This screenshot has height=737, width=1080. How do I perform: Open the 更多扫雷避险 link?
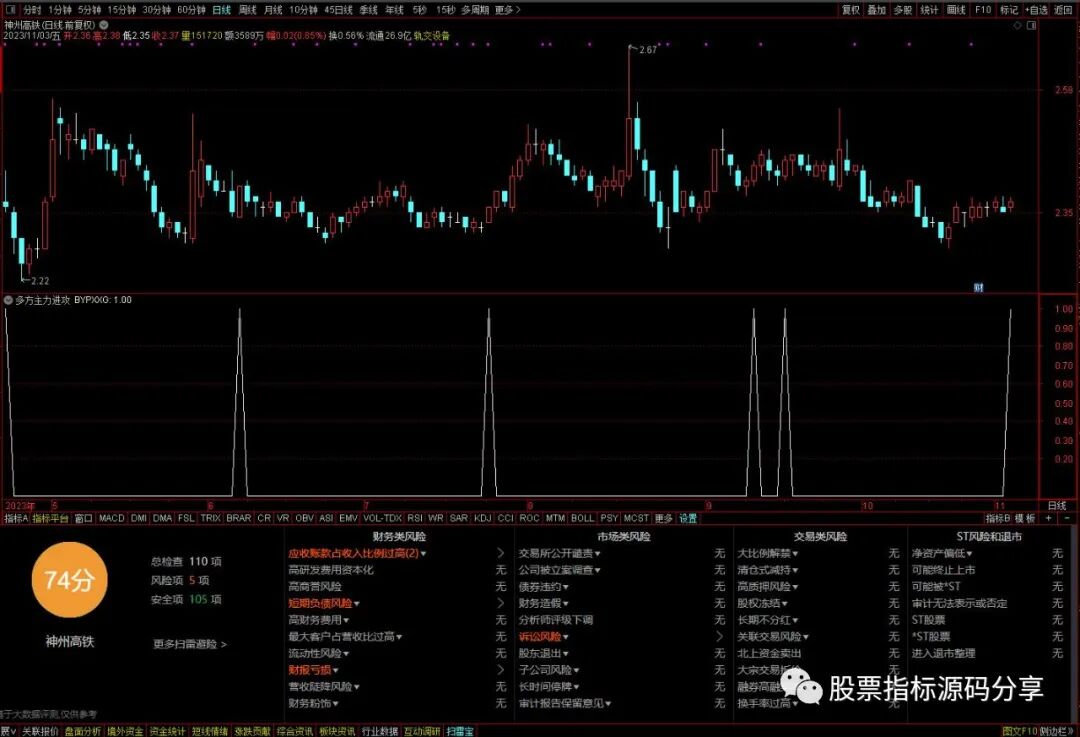pyautogui.click(x=189, y=644)
